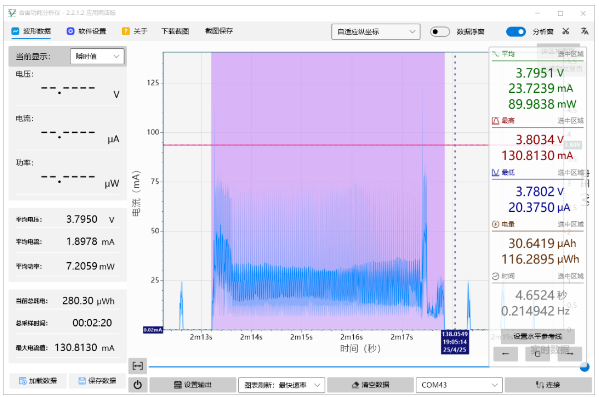Open the software settings tab
The height and width of the screenshot is (397, 599).
click(86, 31)
